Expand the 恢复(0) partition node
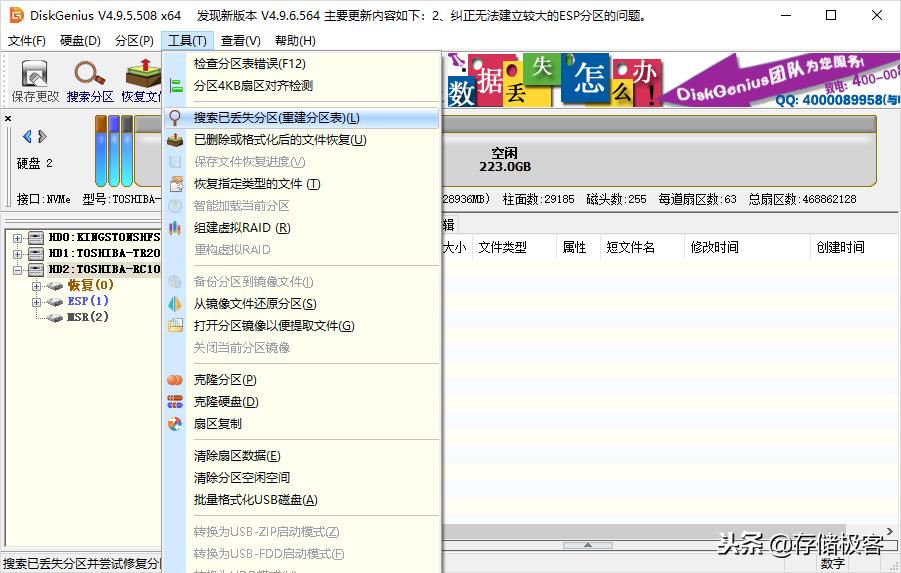This screenshot has width=901, height=573. tap(37, 286)
